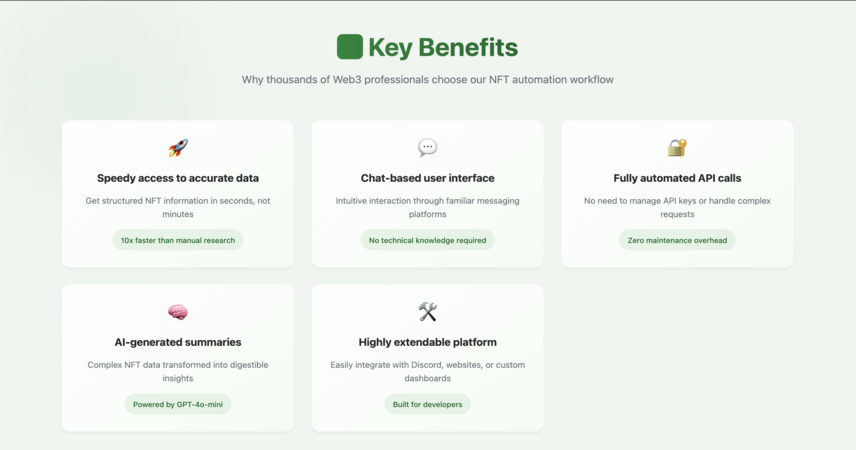This screenshot has width=856, height=450.
Task: Click the pink brain icon
Action: 178,312
